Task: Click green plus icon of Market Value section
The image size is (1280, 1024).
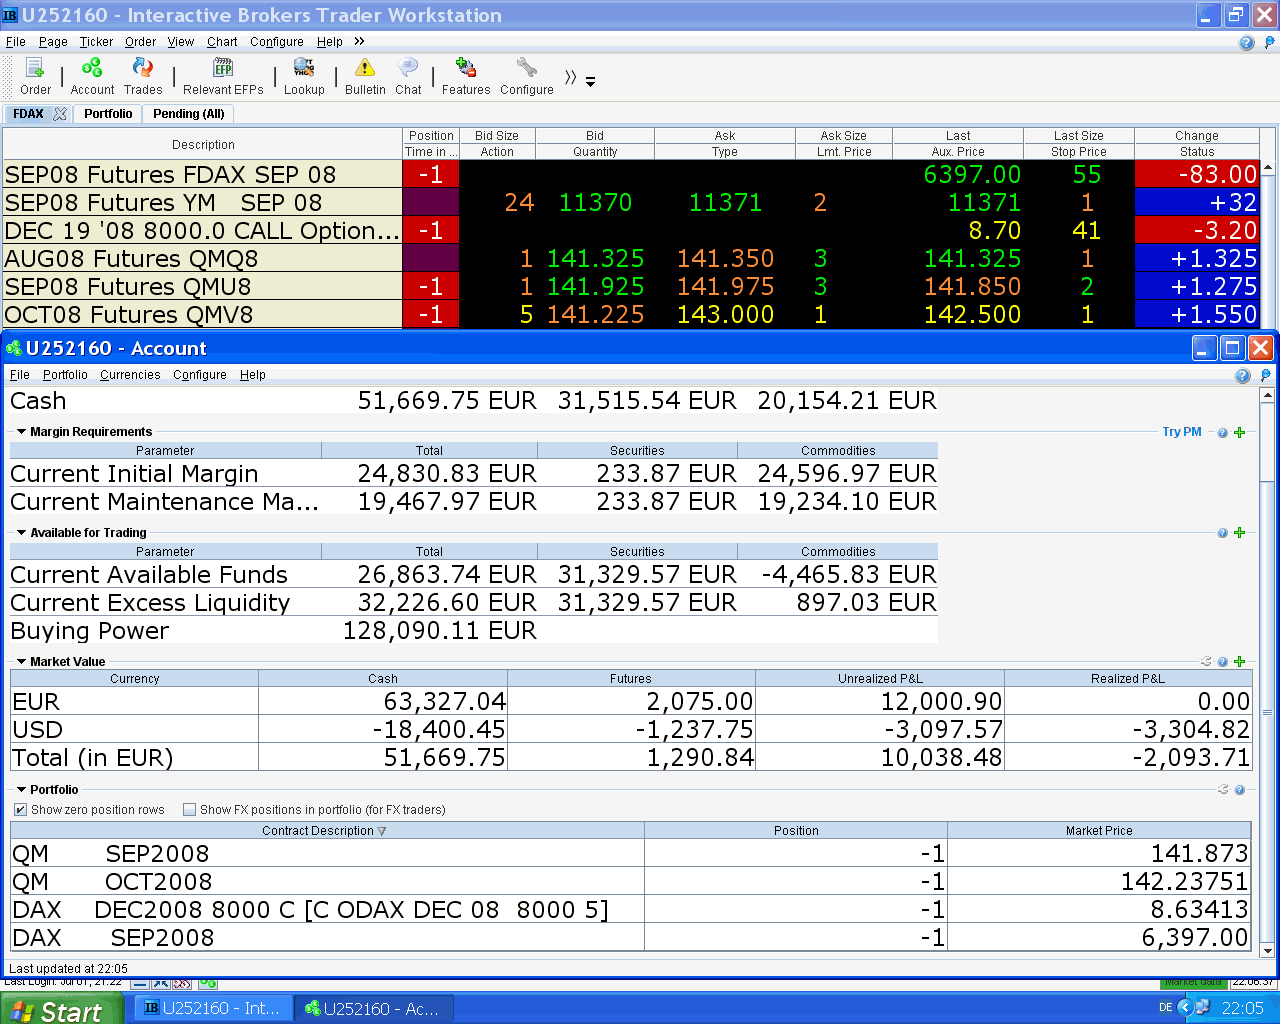Action: pyautogui.click(x=1239, y=661)
